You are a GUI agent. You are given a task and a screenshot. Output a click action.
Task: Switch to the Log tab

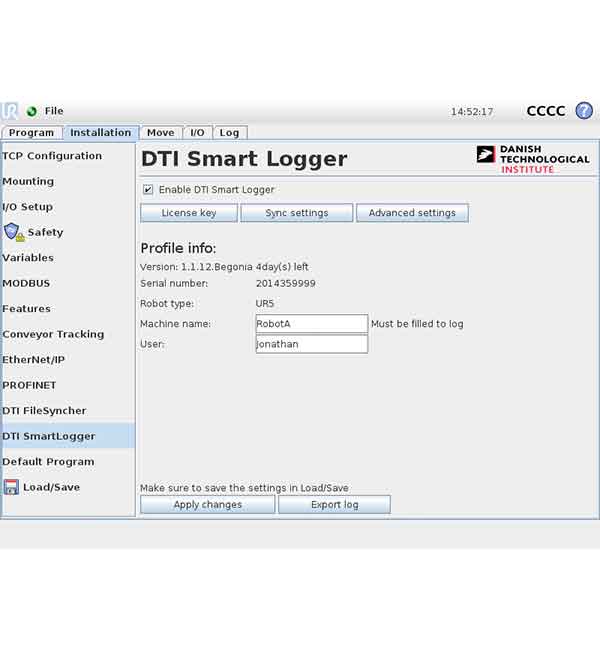229,133
